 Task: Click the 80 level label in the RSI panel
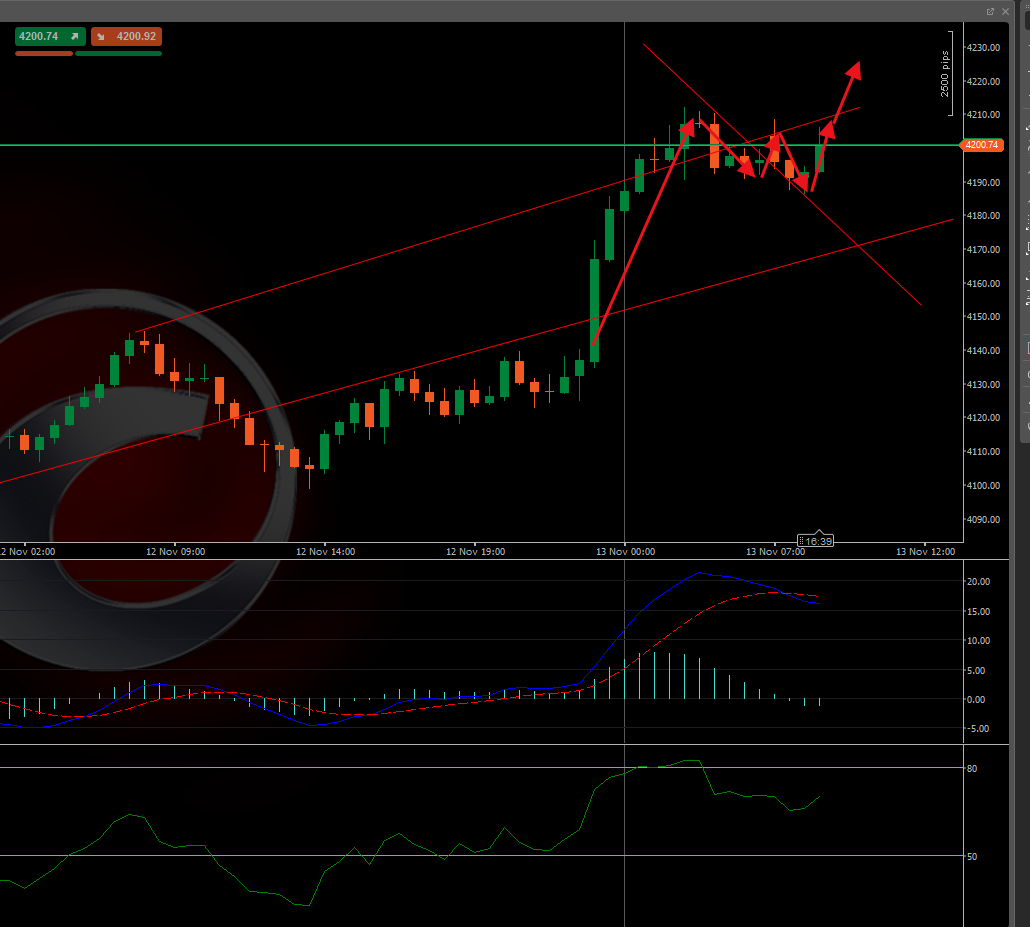pyautogui.click(x=972, y=769)
